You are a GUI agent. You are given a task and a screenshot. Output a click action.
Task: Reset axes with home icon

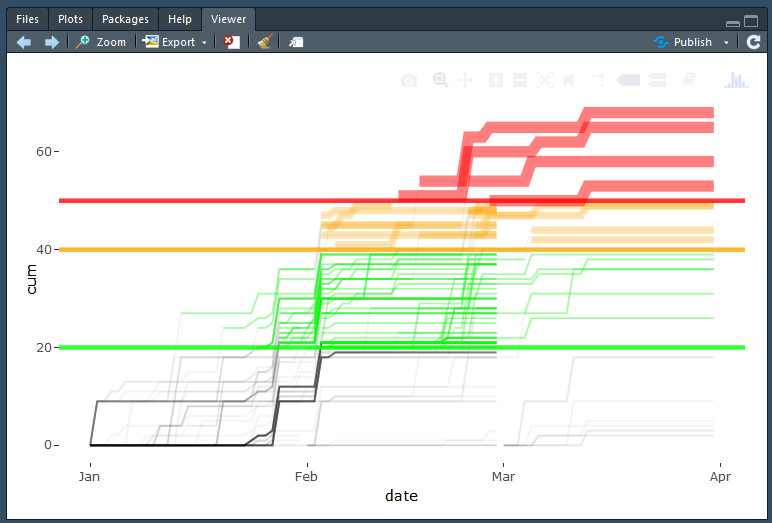[x=569, y=80]
